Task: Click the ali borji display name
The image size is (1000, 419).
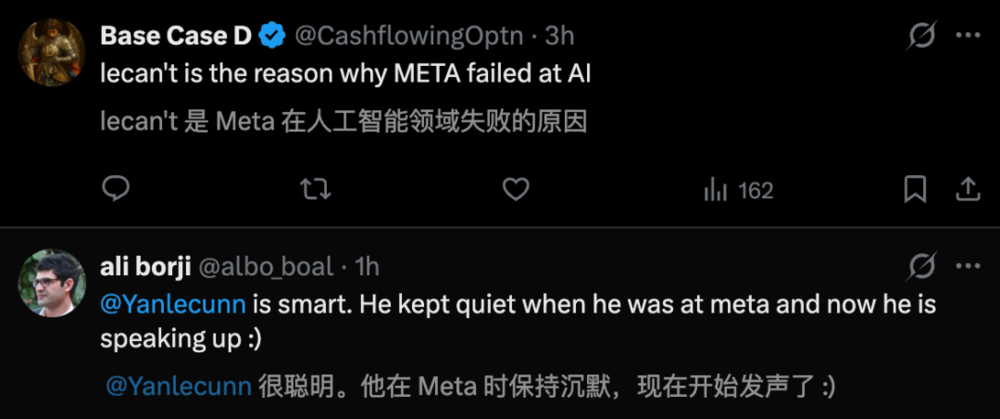Action: (149, 266)
